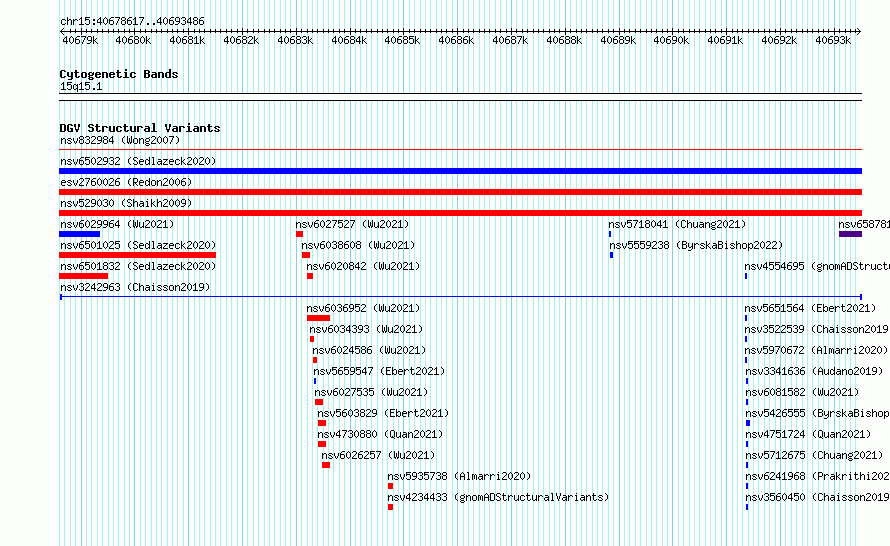Select nsv5559238 (ByrskaBishop2022) label

pyautogui.click(x=696, y=245)
